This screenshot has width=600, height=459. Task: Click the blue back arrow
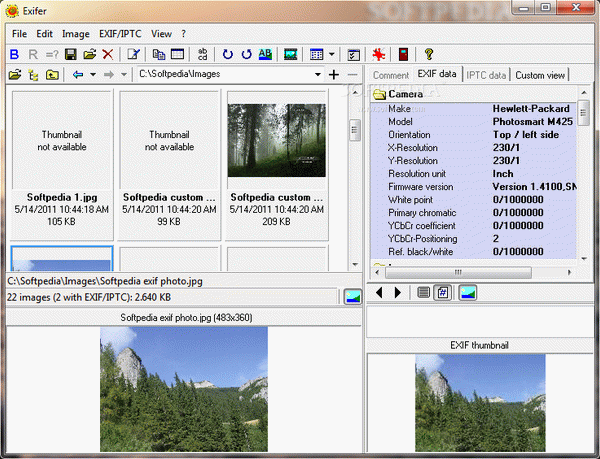[x=78, y=75]
